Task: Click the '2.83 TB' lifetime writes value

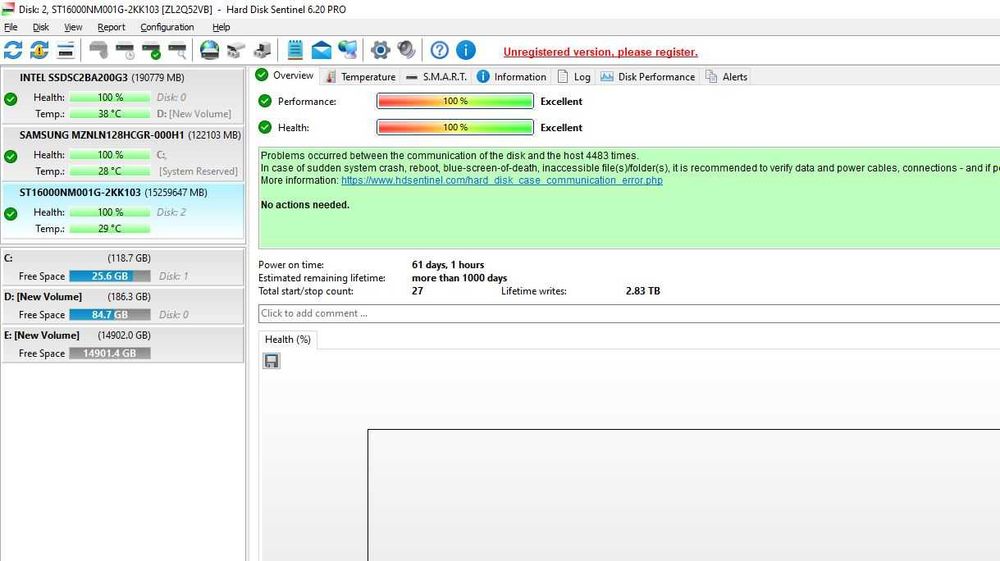Action: 643,291
